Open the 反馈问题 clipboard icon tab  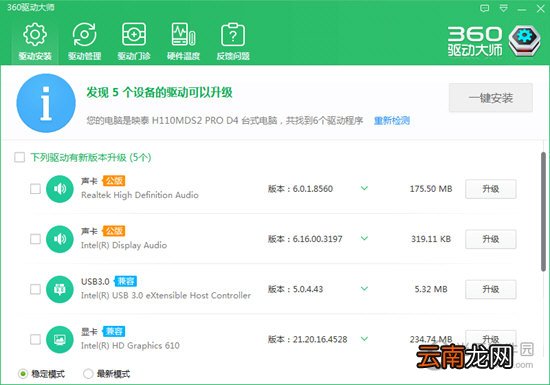(x=233, y=41)
